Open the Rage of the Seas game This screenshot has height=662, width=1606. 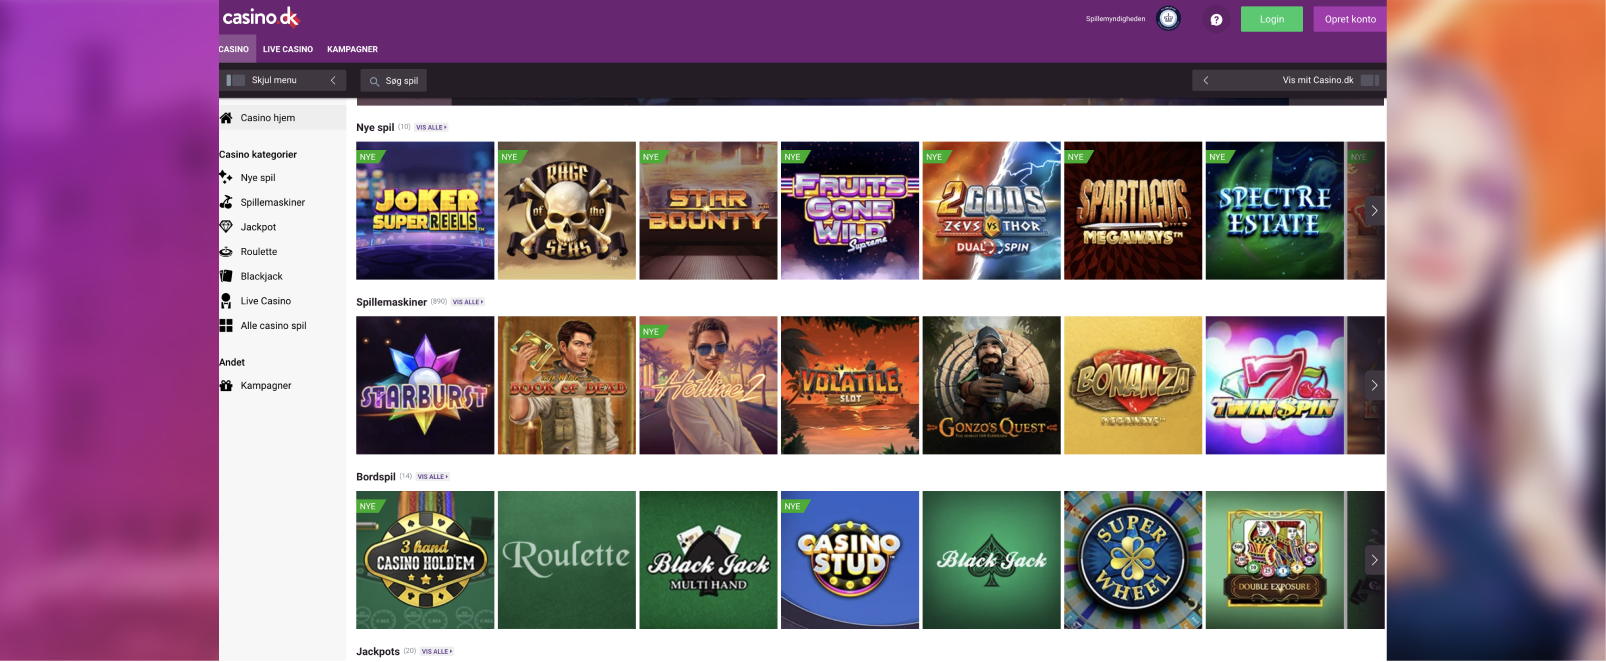pos(567,211)
